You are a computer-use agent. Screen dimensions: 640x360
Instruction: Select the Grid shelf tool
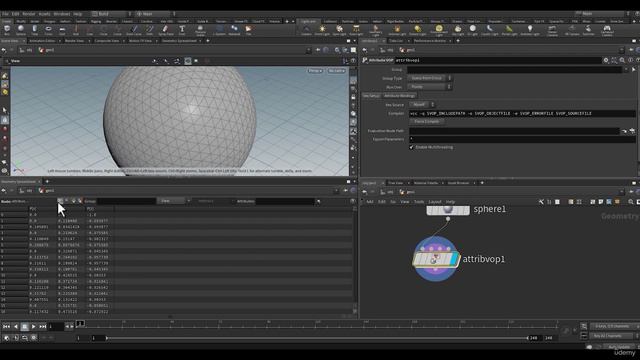point(62,30)
